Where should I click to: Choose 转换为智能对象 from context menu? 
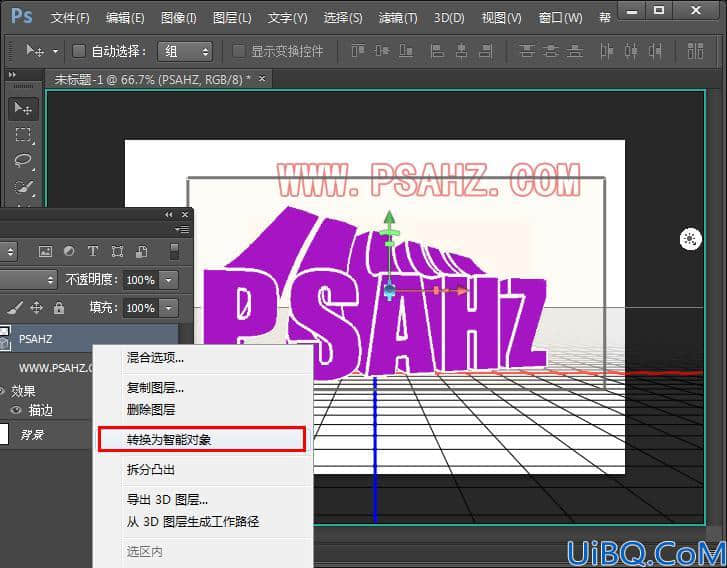tap(202, 439)
